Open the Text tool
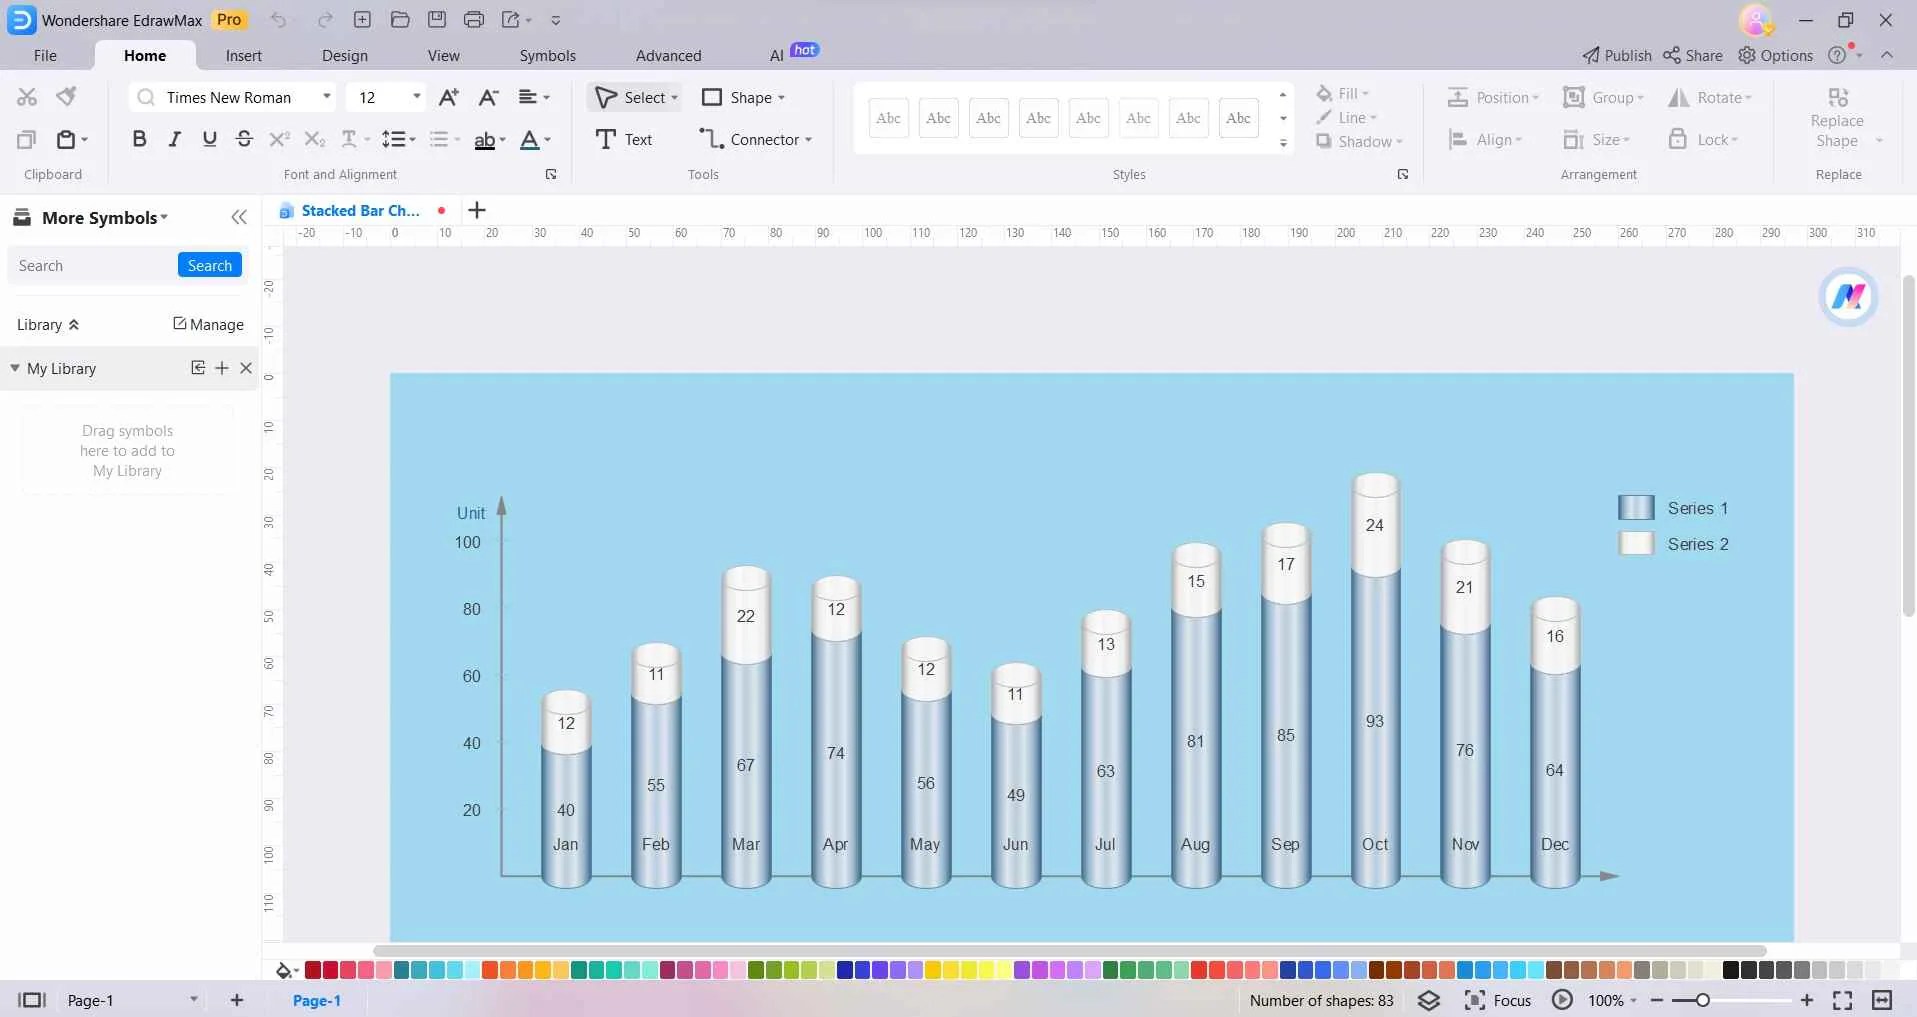Image resolution: width=1917 pixels, height=1017 pixels. [625, 139]
